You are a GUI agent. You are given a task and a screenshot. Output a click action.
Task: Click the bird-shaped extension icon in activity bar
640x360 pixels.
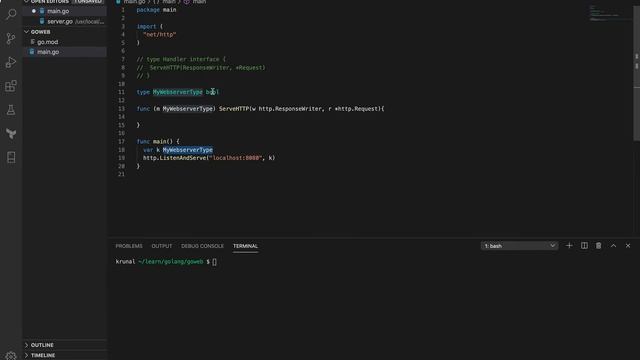click(x=11, y=133)
